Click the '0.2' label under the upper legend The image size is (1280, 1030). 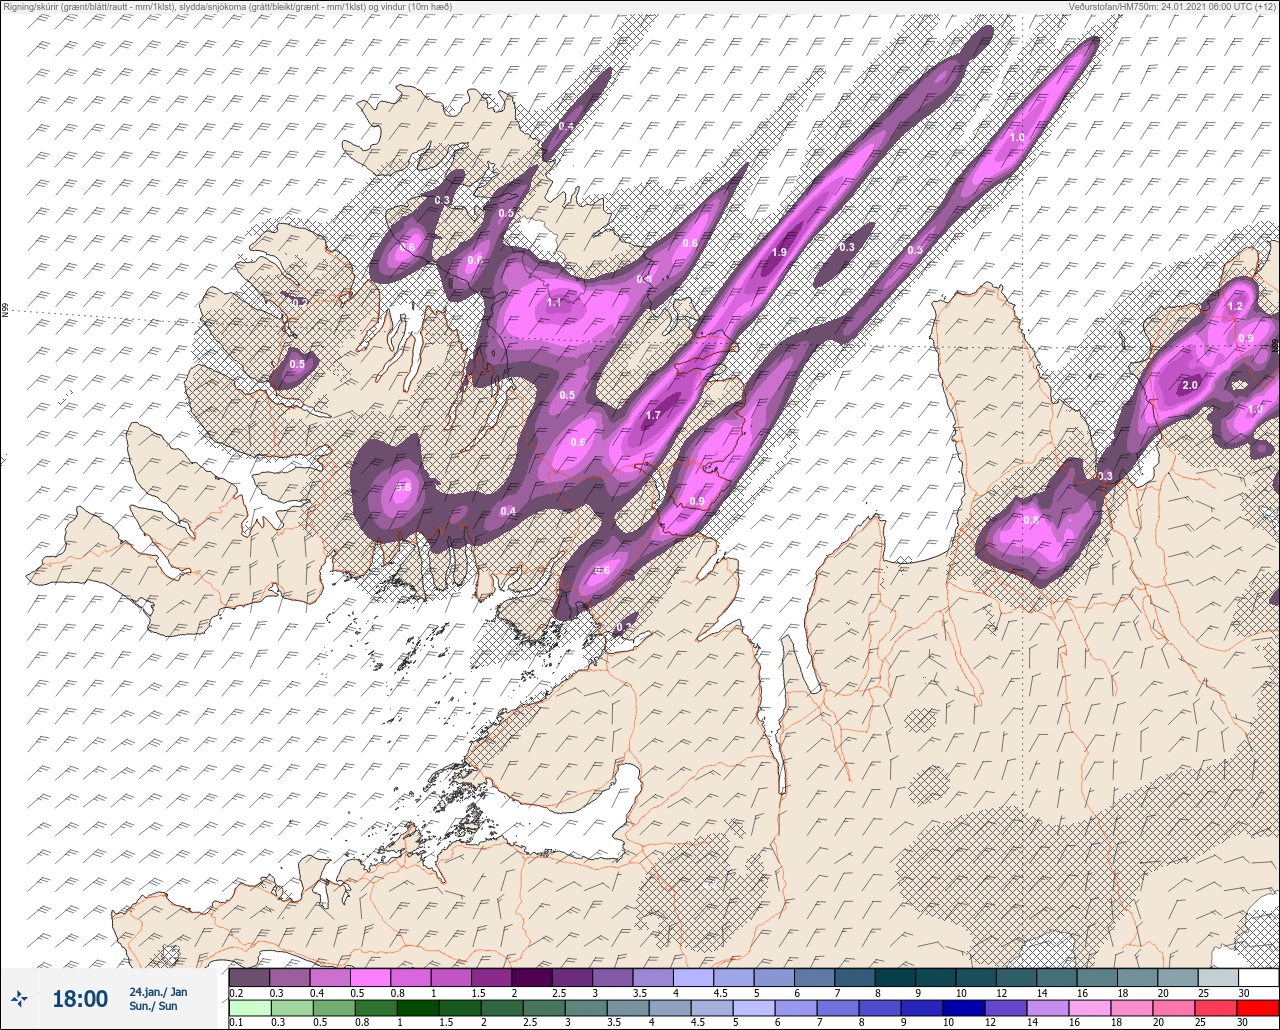[x=236, y=992]
